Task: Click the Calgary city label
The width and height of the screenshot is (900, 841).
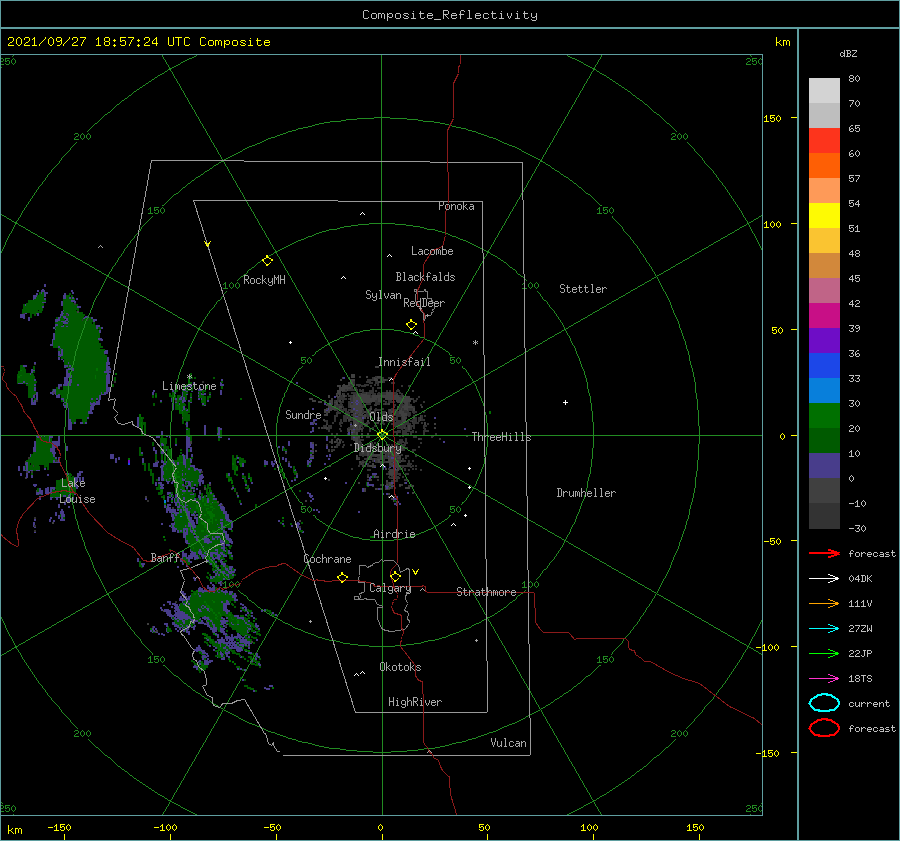Action: (x=390, y=588)
